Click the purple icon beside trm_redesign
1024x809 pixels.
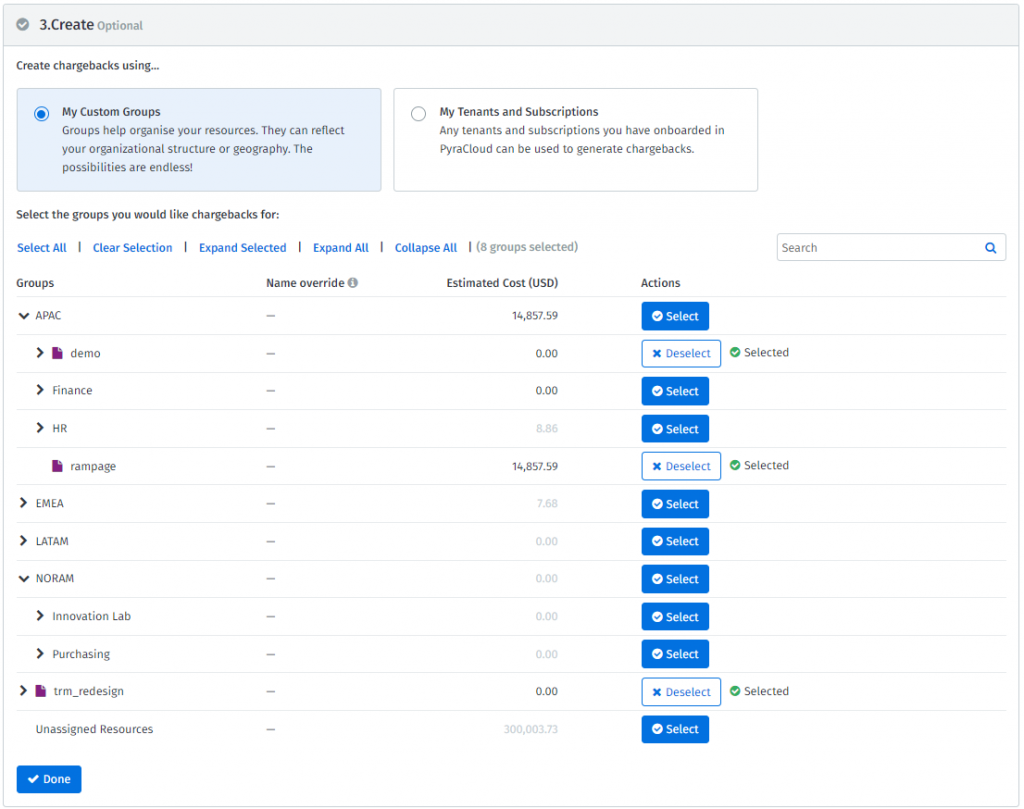pos(40,691)
